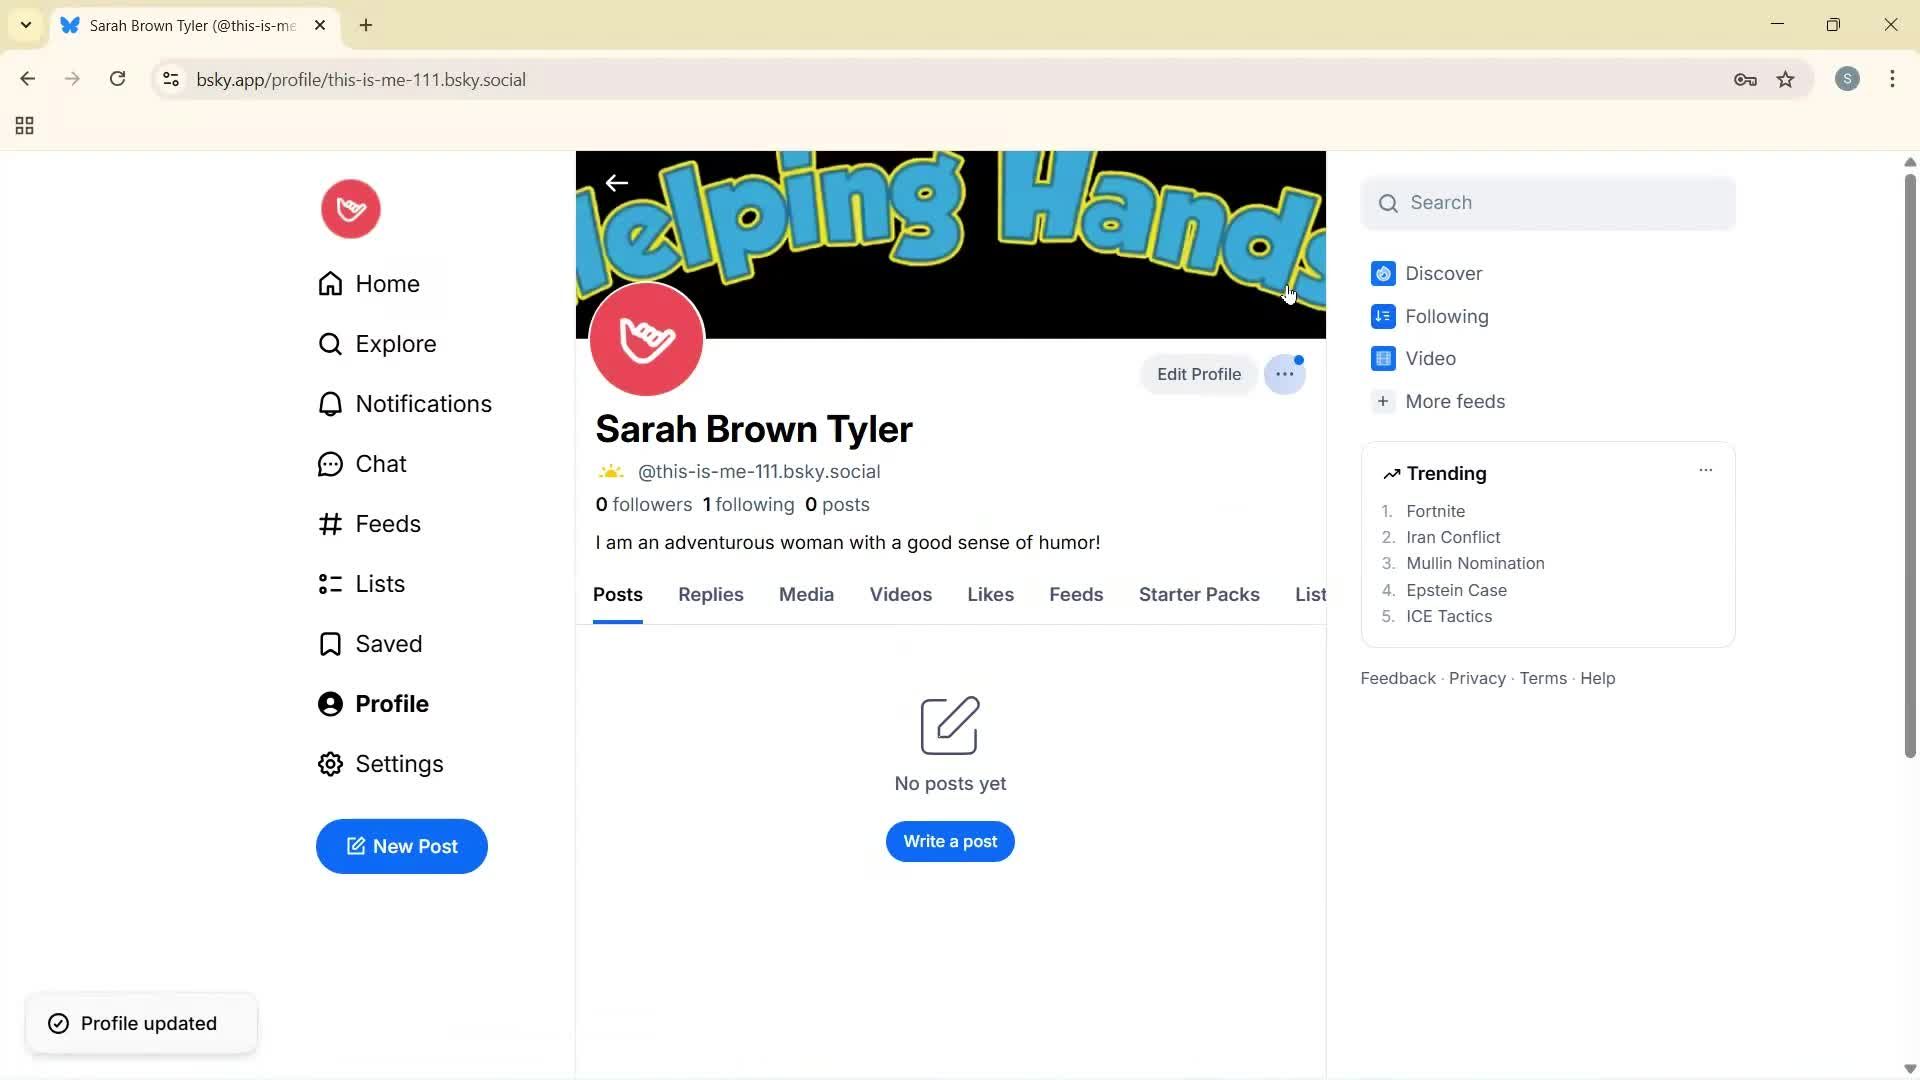Open the three-dot menu next to Edit Profile
The height and width of the screenshot is (1080, 1920).
click(x=1285, y=374)
